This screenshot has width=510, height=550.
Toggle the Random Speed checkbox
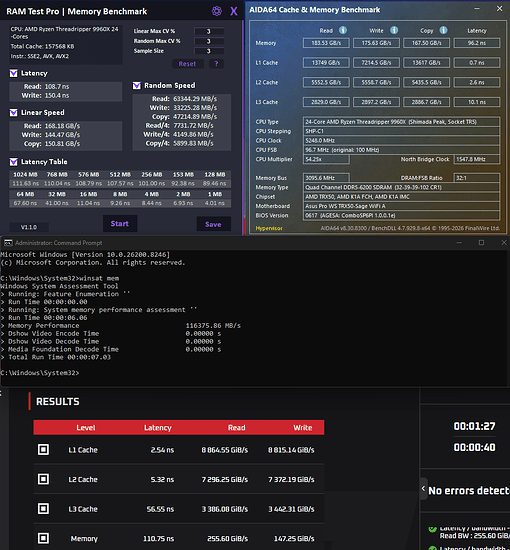click(136, 86)
